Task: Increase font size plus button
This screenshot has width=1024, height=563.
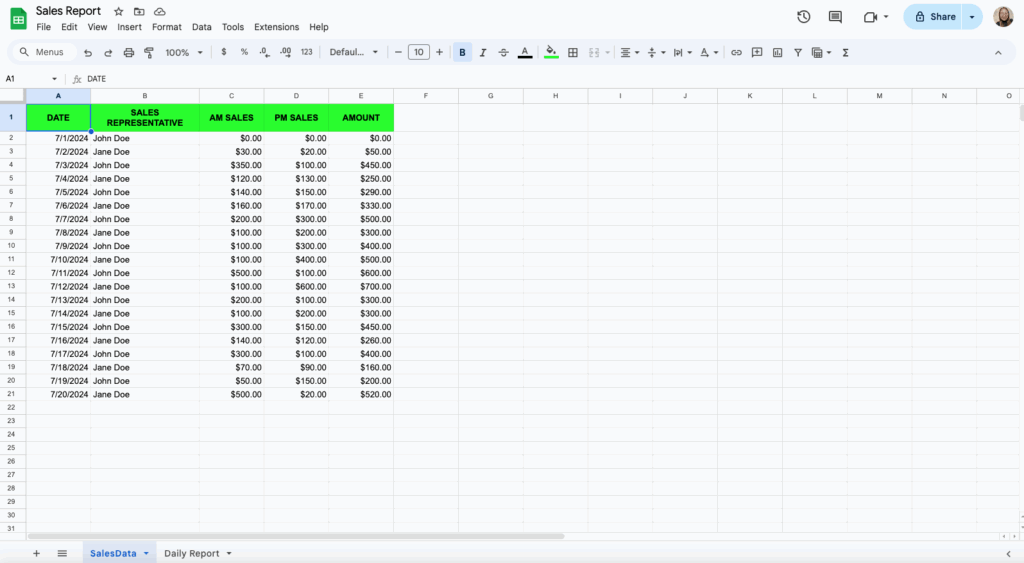Action: click(440, 52)
